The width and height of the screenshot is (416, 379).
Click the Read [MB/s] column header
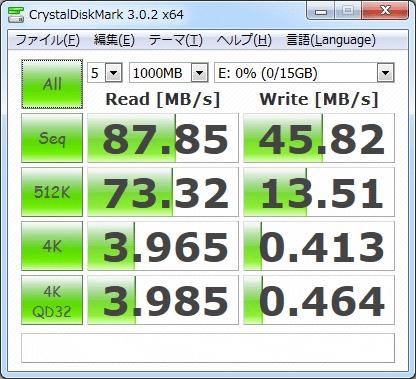(163, 99)
